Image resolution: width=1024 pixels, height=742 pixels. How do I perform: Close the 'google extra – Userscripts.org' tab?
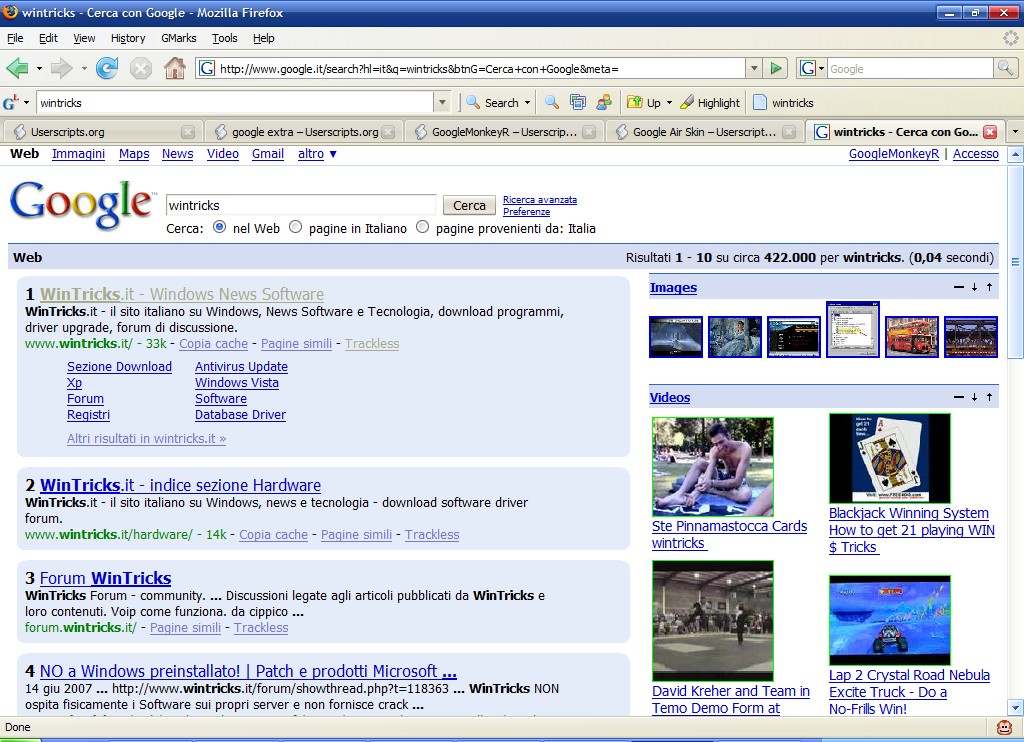(x=389, y=132)
